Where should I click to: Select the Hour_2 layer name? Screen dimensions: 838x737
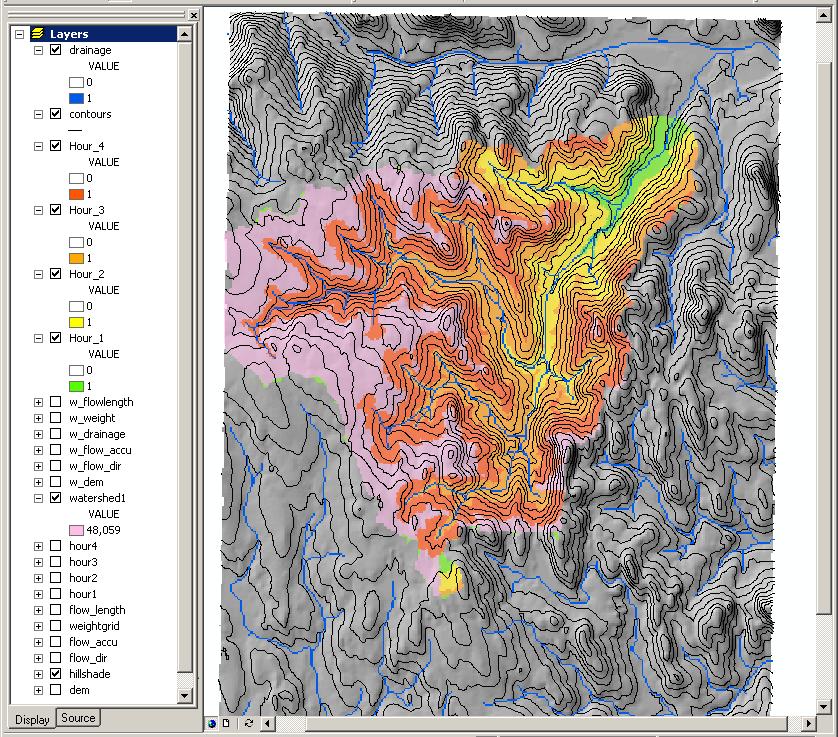click(86, 274)
